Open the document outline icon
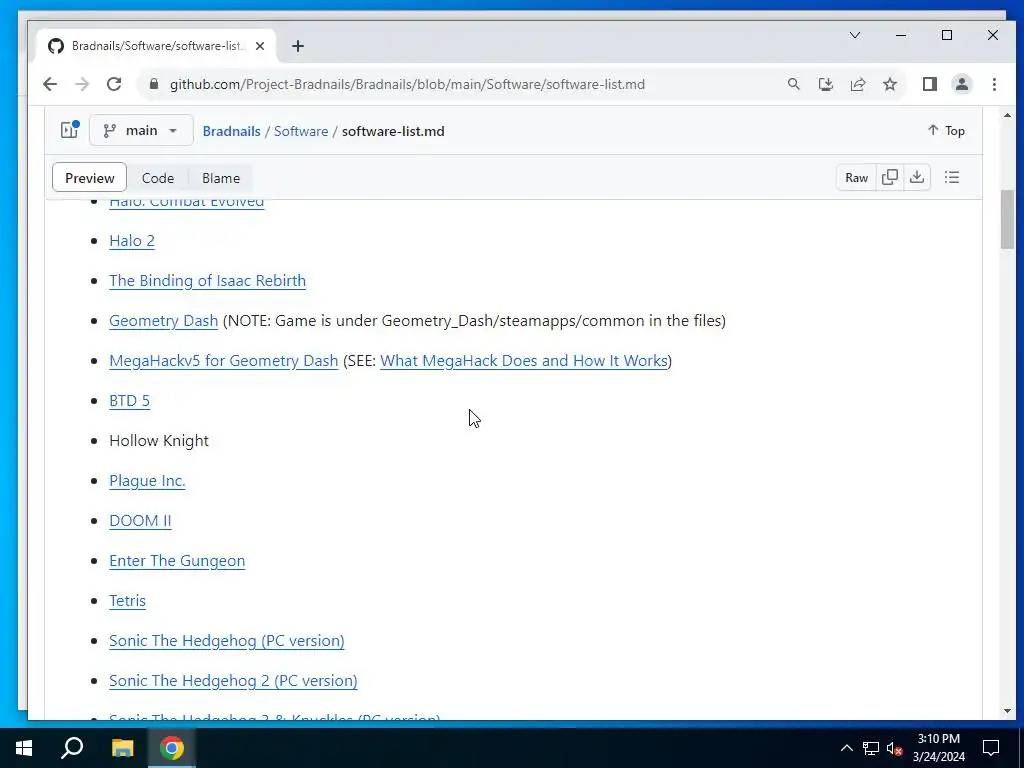This screenshot has height=768, width=1024. click(952, 178)
